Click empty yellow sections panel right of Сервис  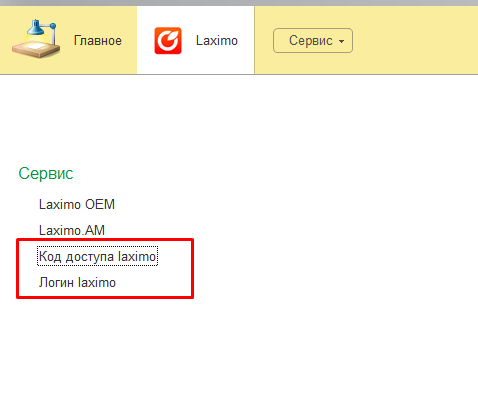415,40
